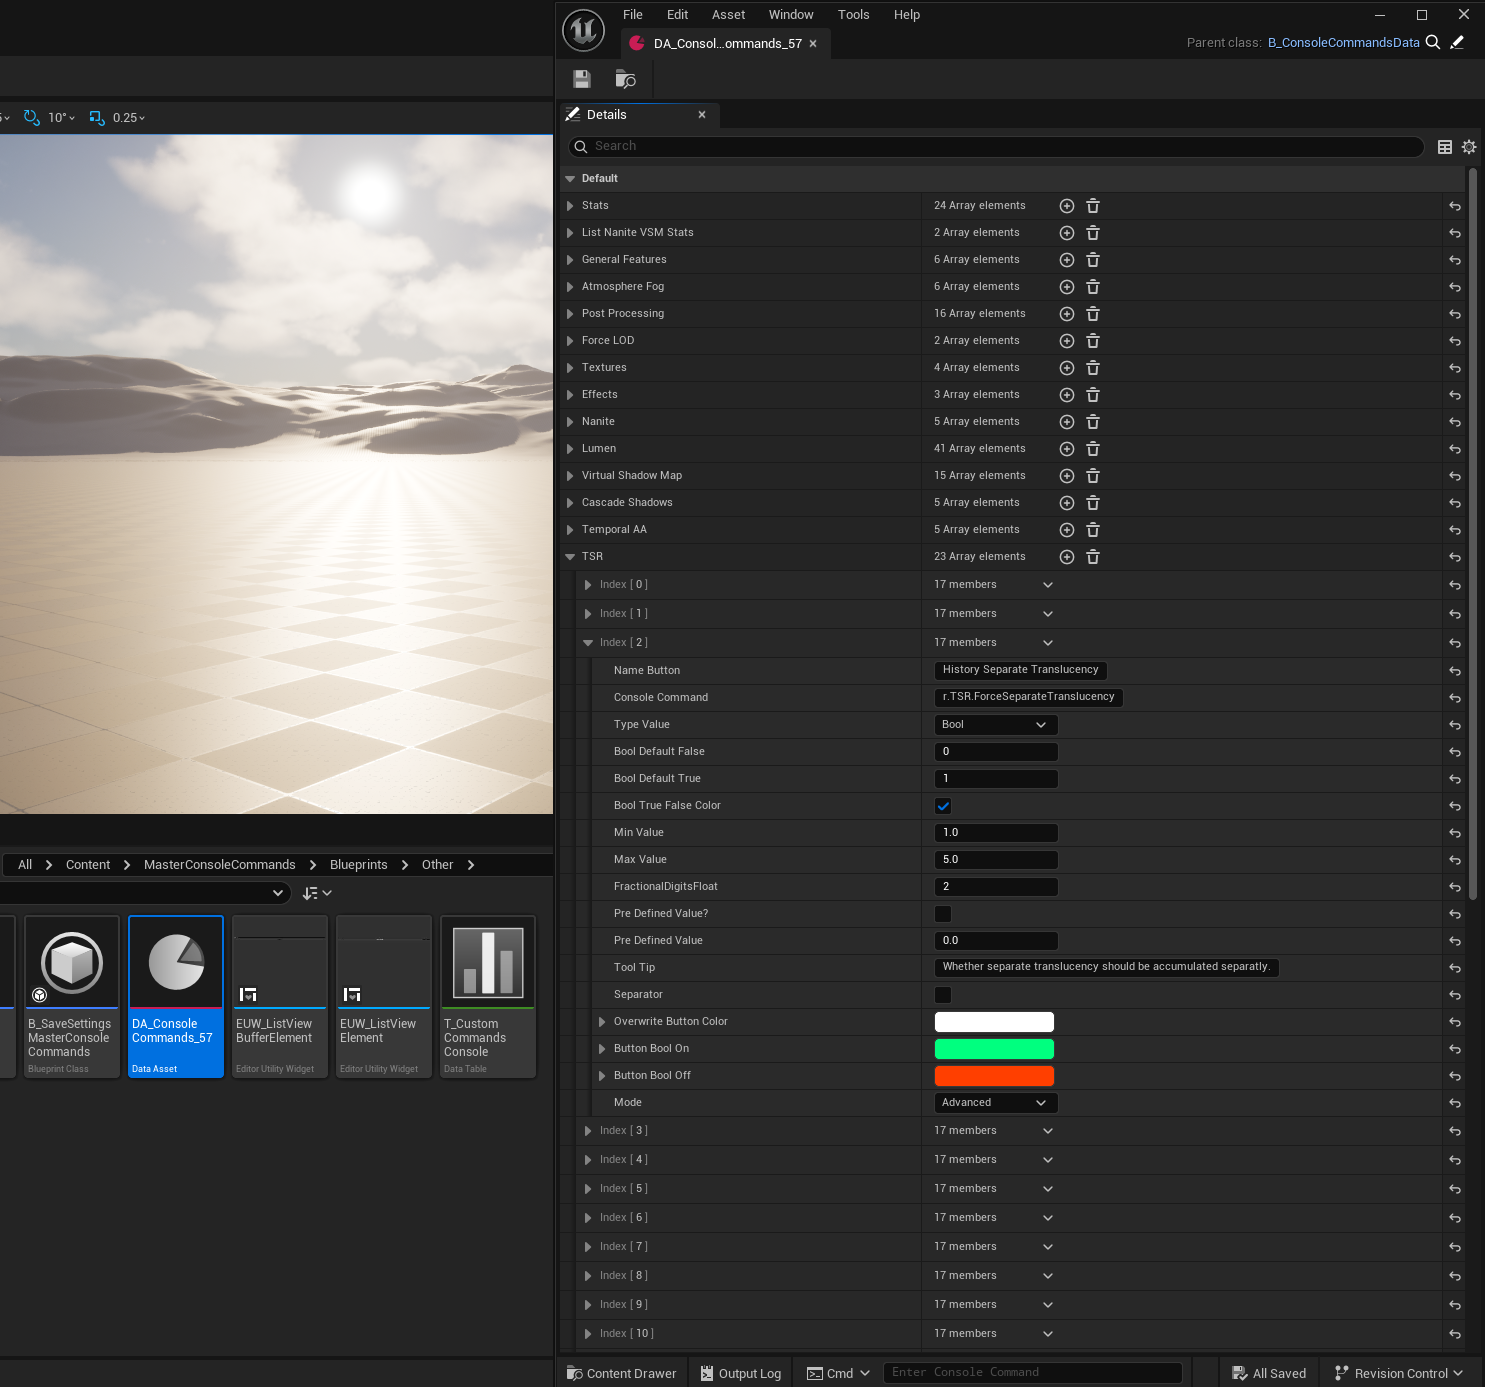Toggle the Bool True False Color checkbox

coord(943,806)
